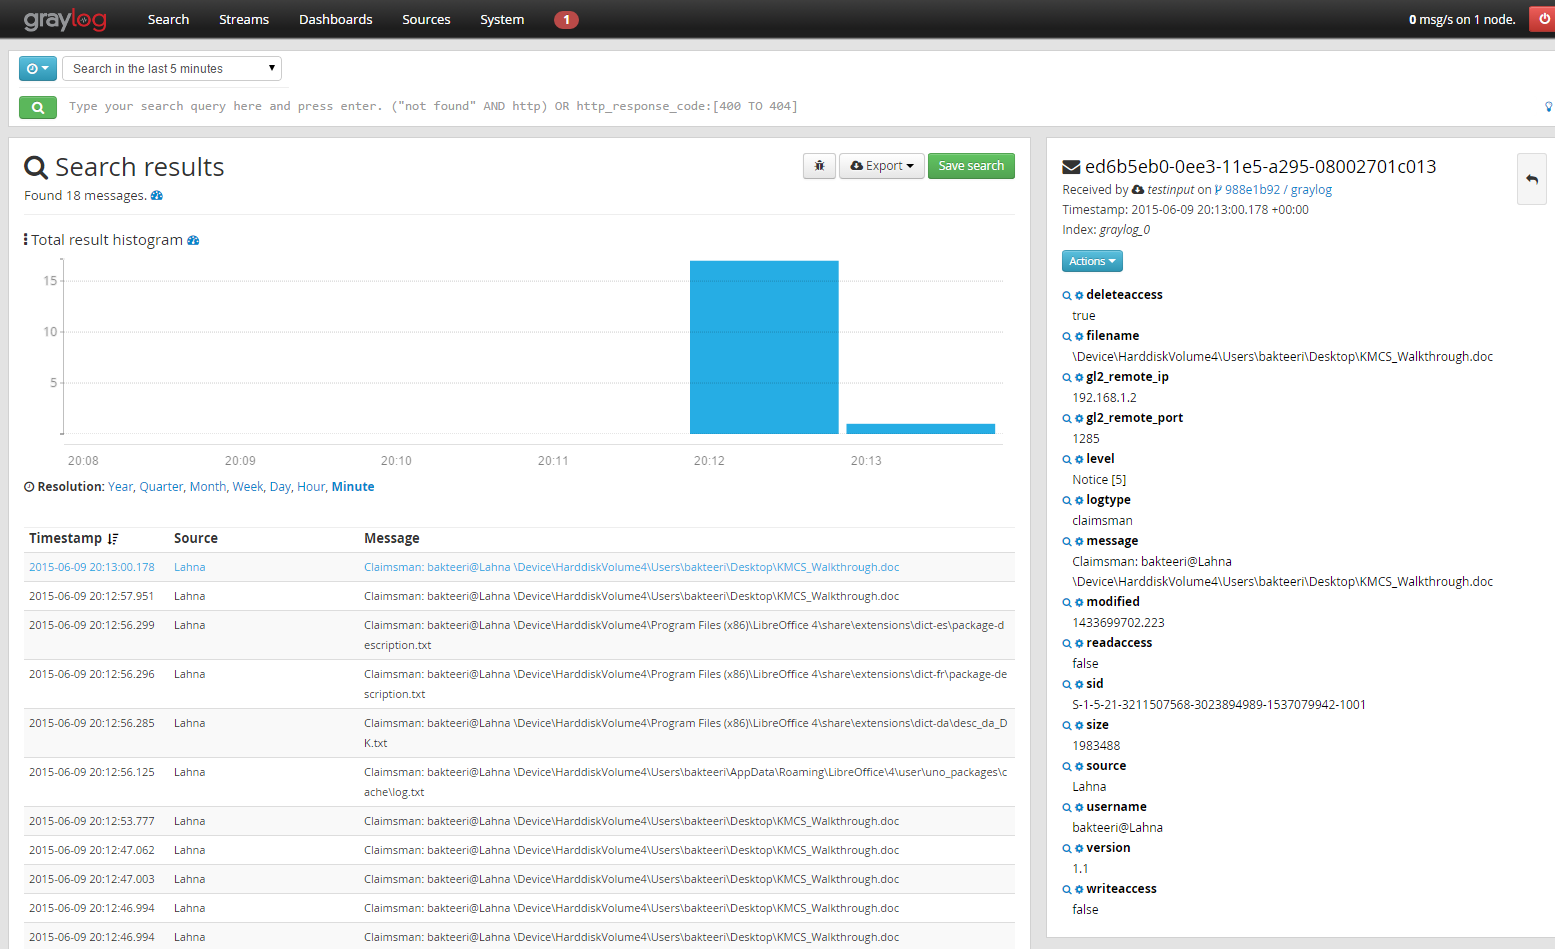The image size is (1555, 949).
Task: Open the 'Search in the last 5 minutes' dropdown
Action: [x=172, y=68]
